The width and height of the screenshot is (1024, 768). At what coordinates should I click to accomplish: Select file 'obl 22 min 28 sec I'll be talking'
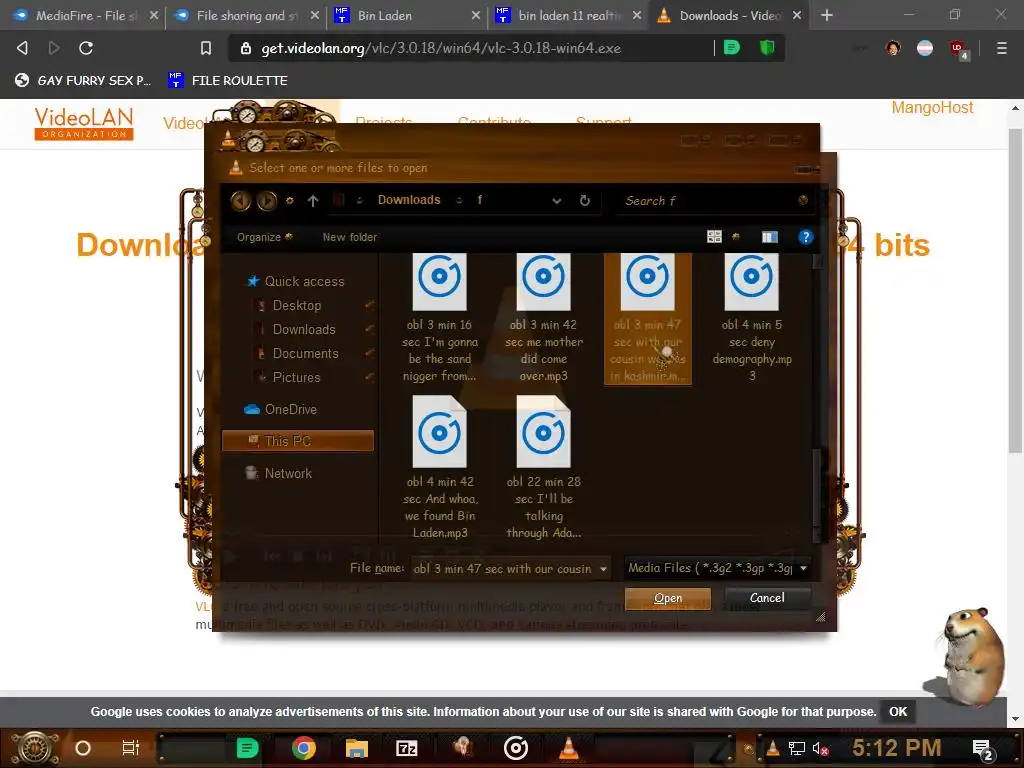[543, 468]
